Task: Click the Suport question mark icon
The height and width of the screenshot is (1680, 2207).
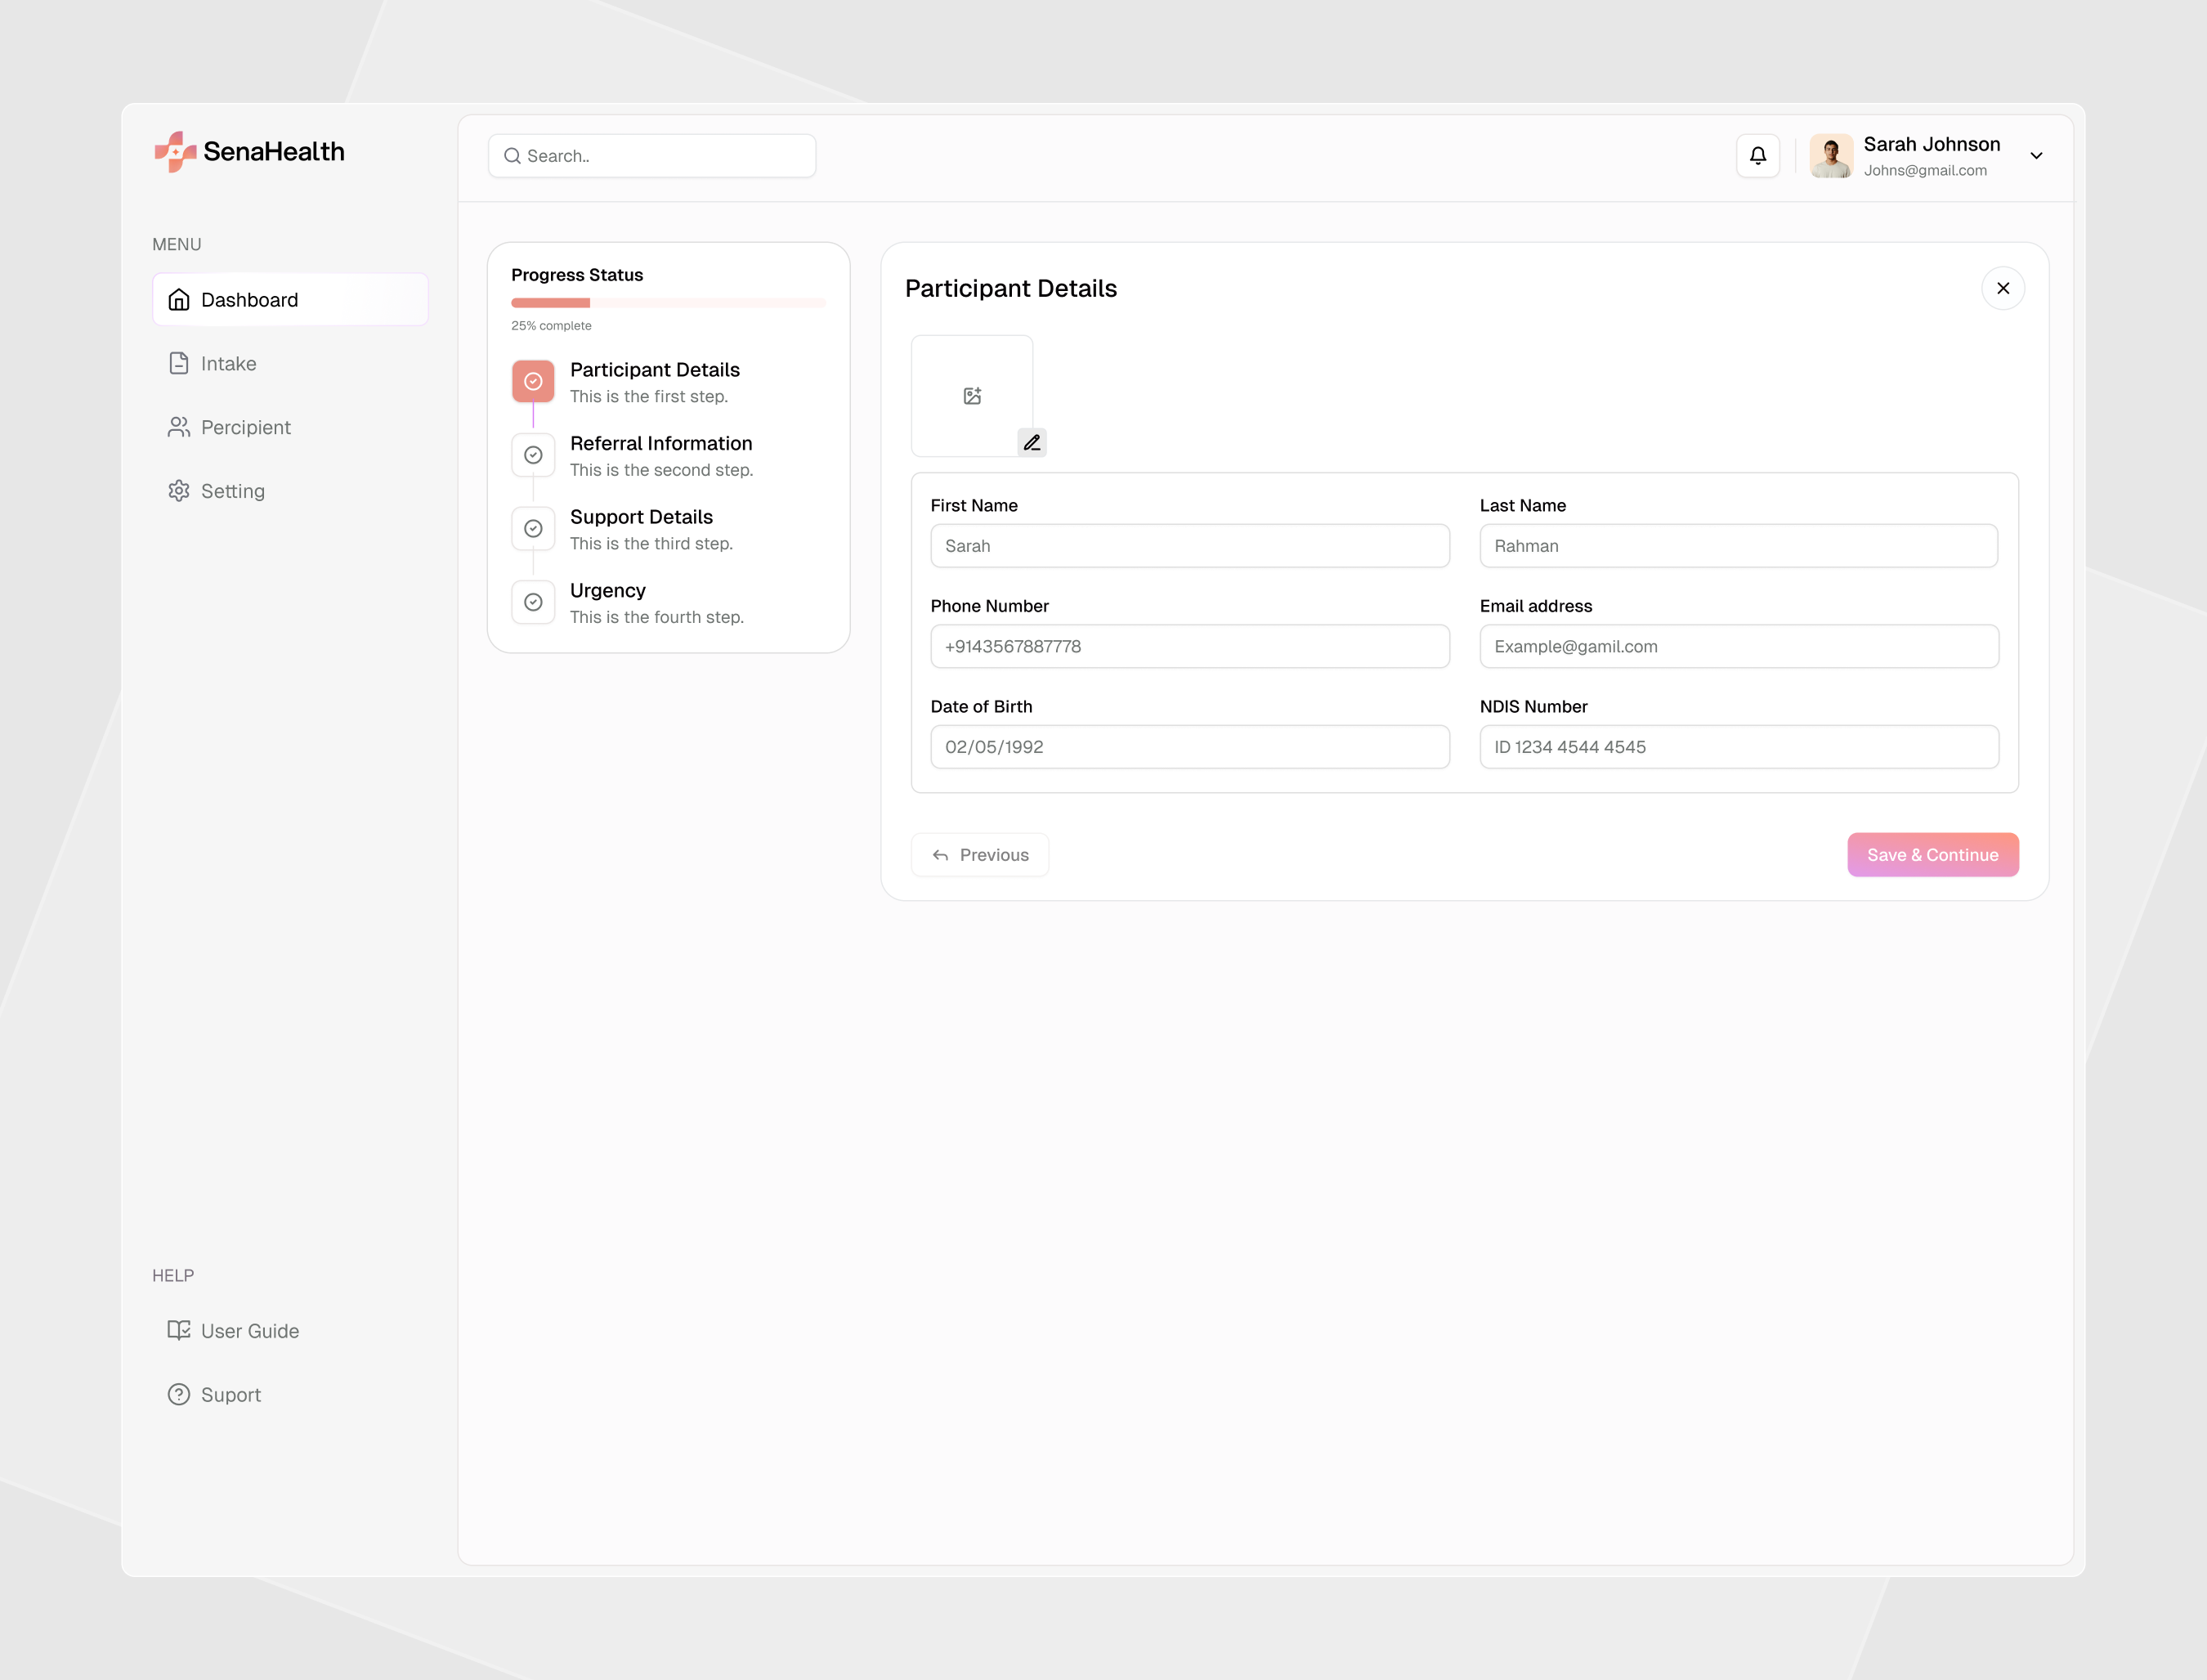Action: tap(178, 1394)
